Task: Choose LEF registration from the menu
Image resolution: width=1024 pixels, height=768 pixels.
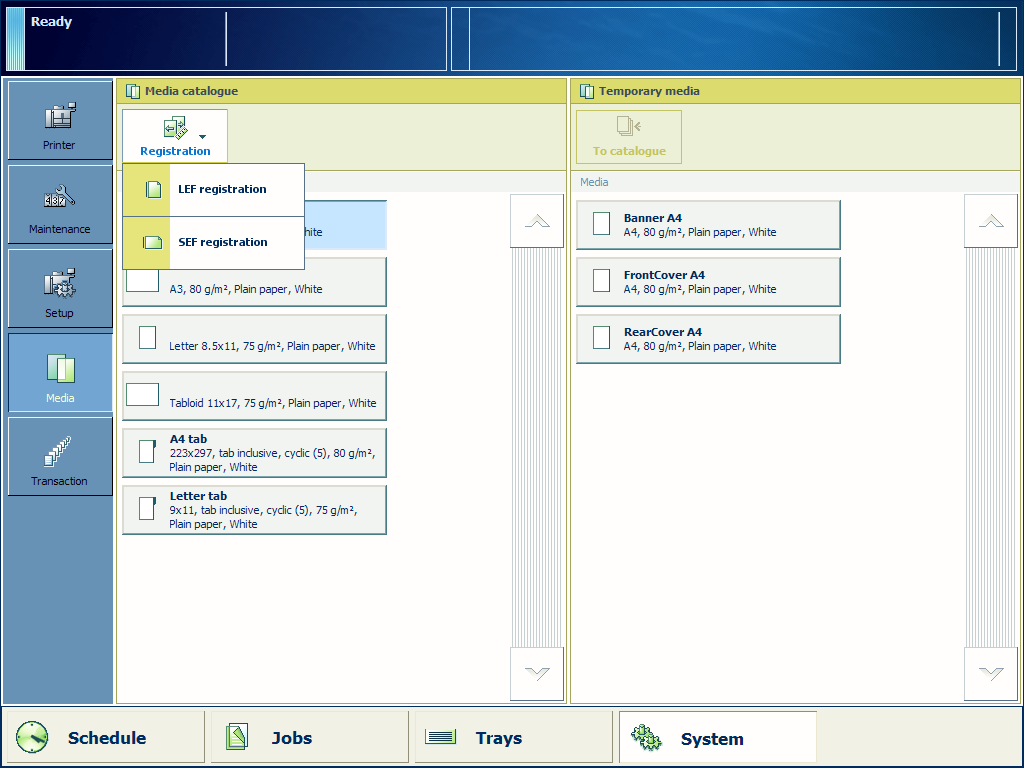Action: pos(222,190)
